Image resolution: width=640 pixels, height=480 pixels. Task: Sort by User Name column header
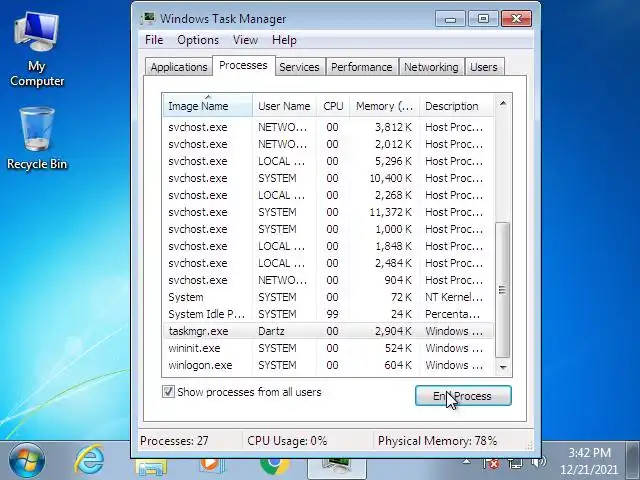(284, 106)
